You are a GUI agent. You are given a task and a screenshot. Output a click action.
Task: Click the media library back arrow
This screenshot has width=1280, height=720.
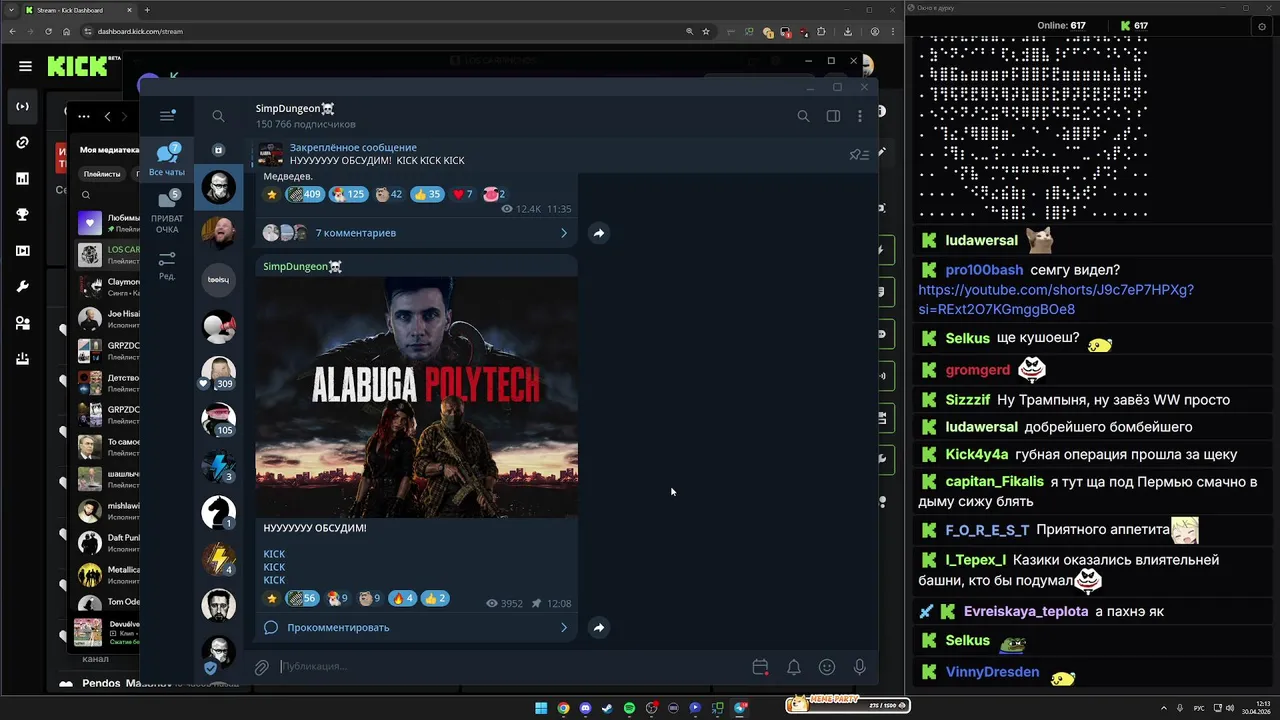click(x=108, y=117)
